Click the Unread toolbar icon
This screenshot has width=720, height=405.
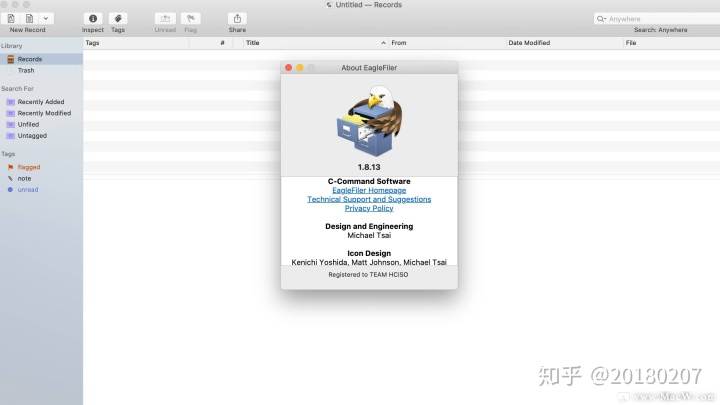coord(165,18)
